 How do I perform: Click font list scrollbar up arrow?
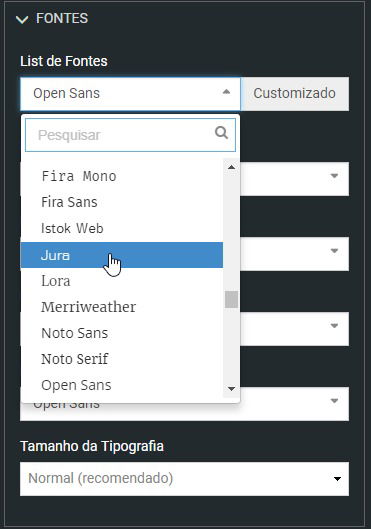231,167
